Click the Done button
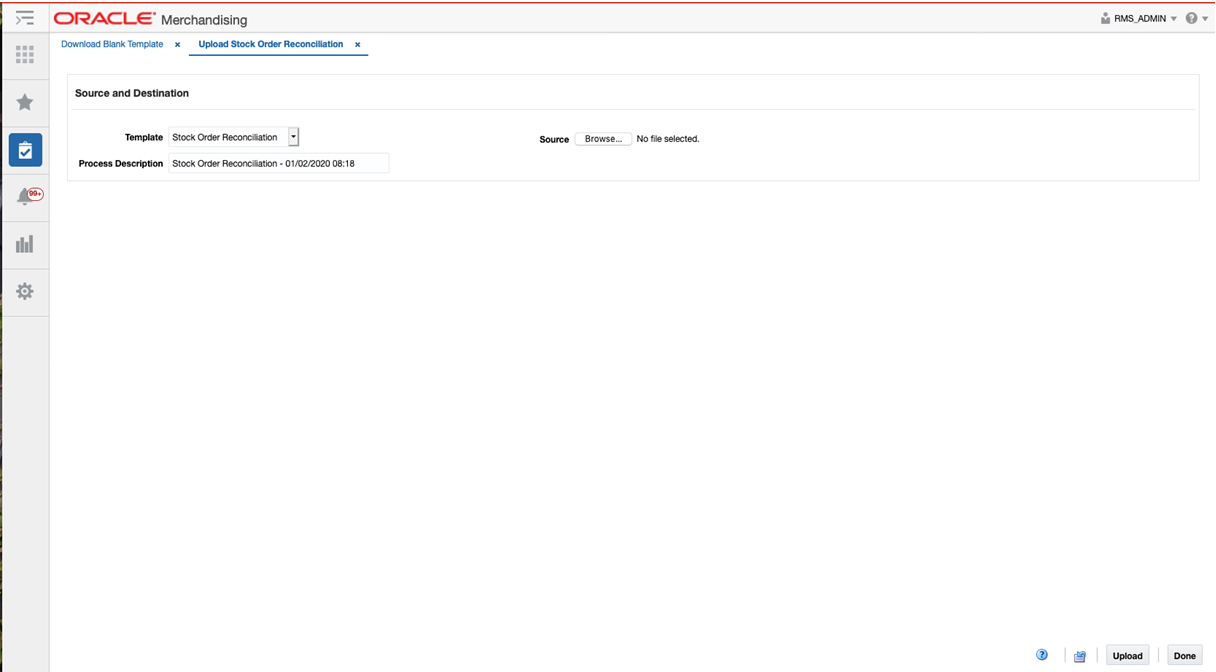The image size is (1216, 672). point(1184,655)
